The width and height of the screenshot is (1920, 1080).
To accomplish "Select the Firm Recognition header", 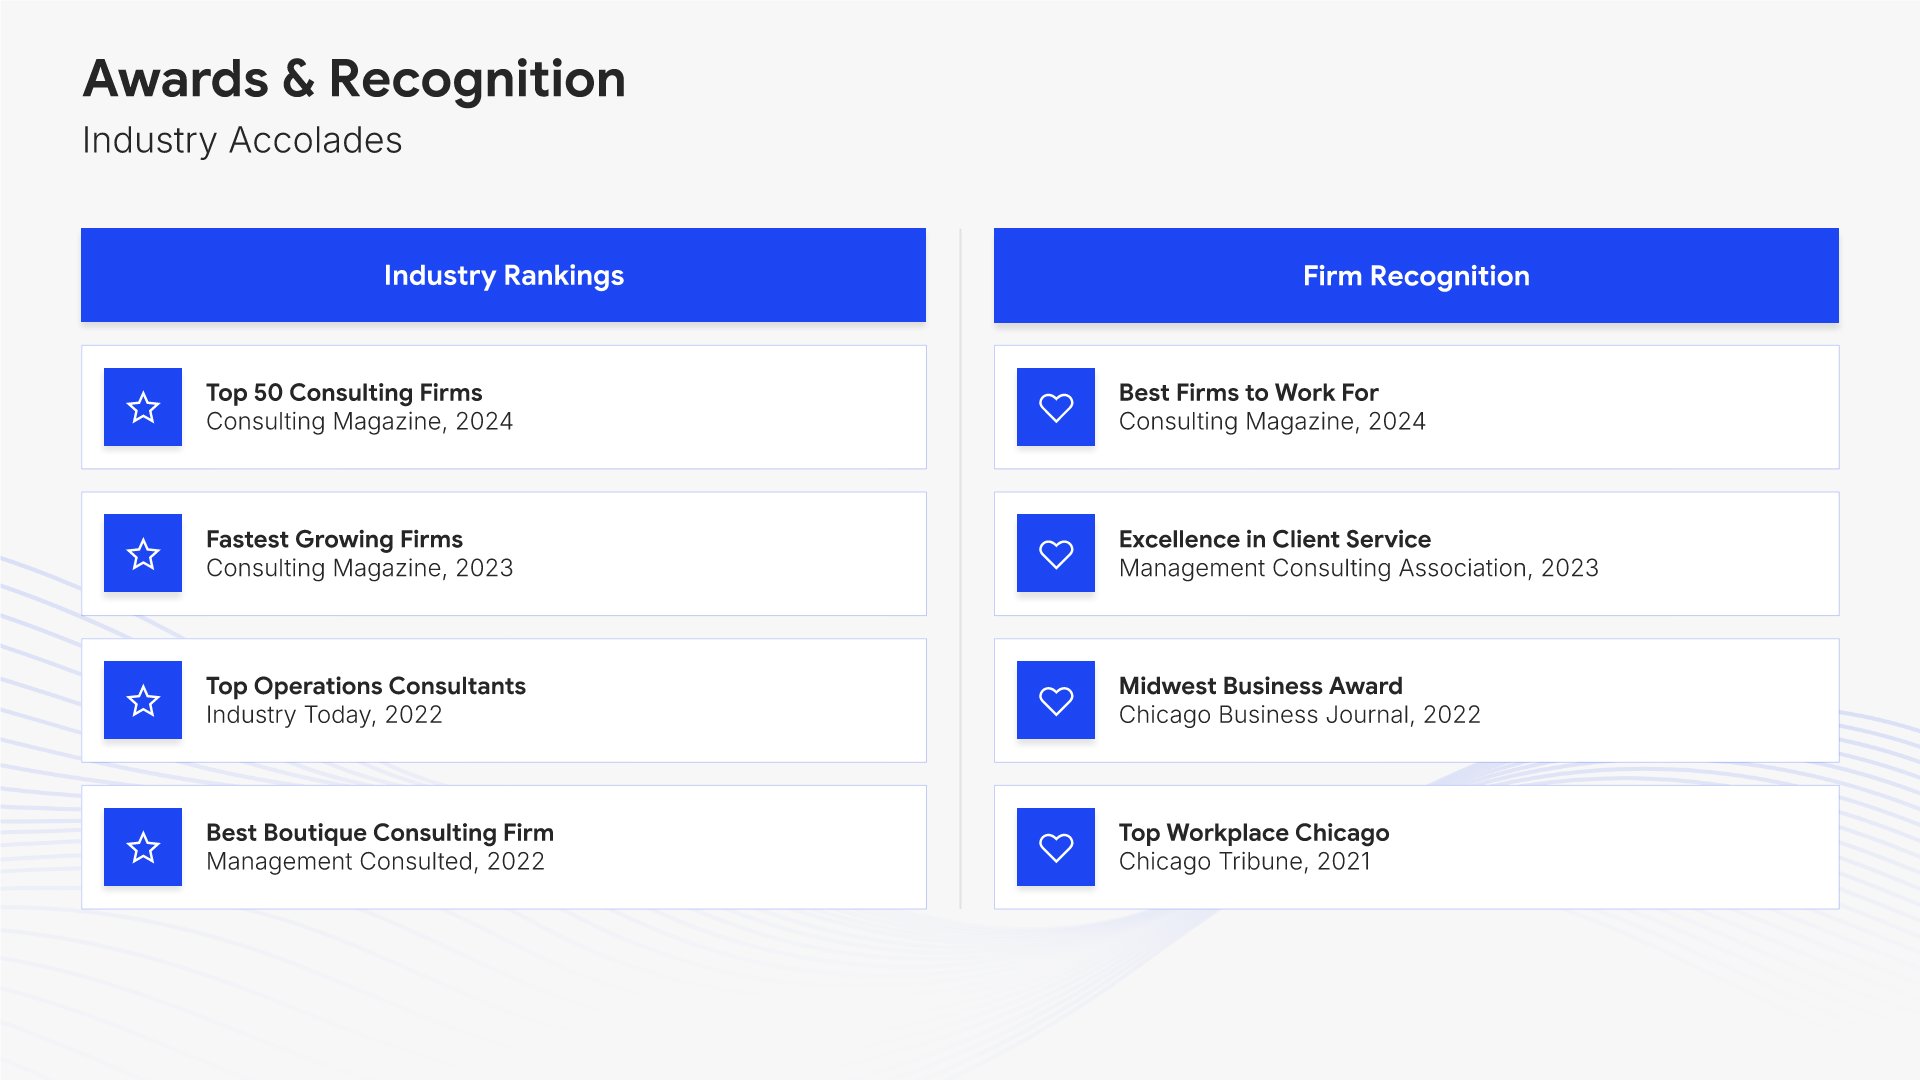I will (x=1416, y=275).
